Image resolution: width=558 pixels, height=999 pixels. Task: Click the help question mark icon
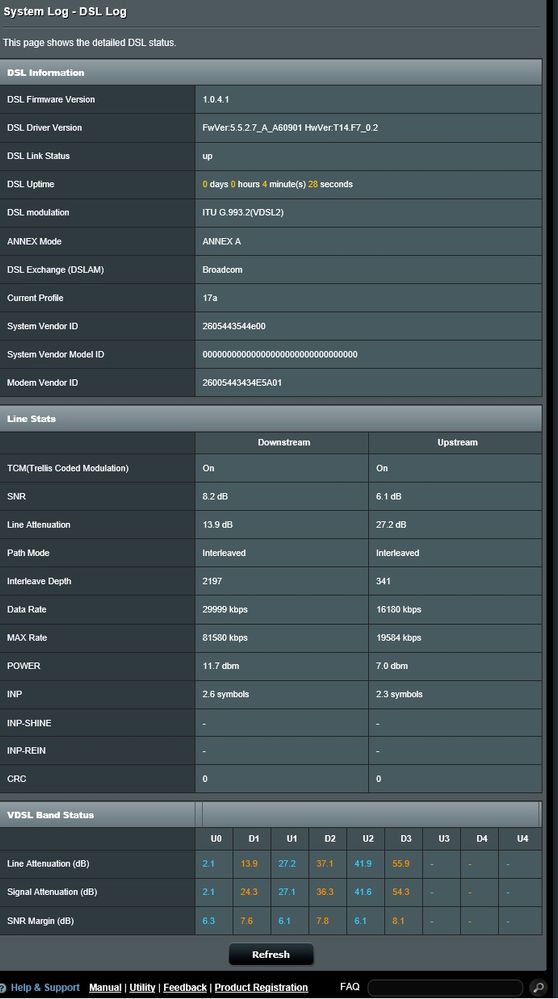click(x=3, y=988)
